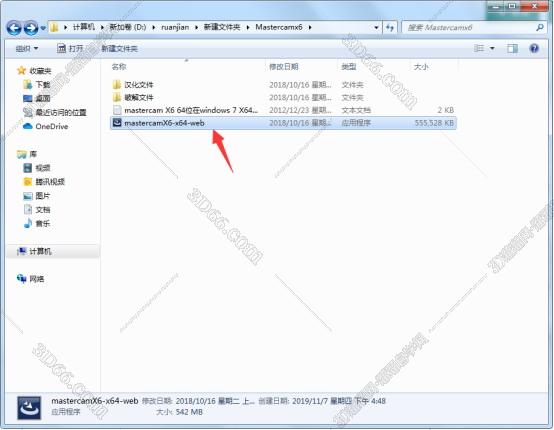Select Mastercamx6 in the address path
This screenshot has width=554, height=430.
point(279,27)
